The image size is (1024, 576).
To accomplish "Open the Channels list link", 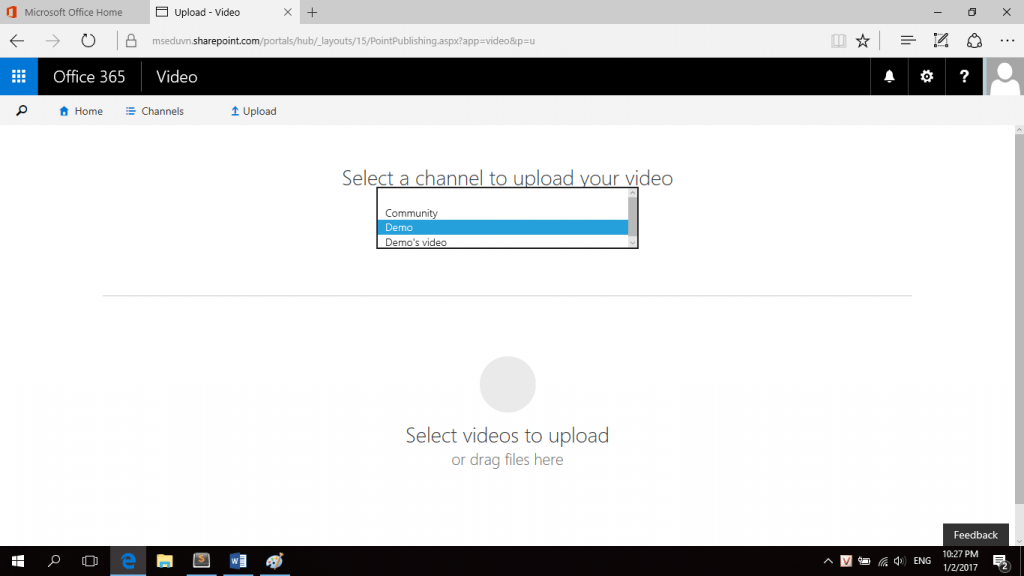I will (155, 111).
